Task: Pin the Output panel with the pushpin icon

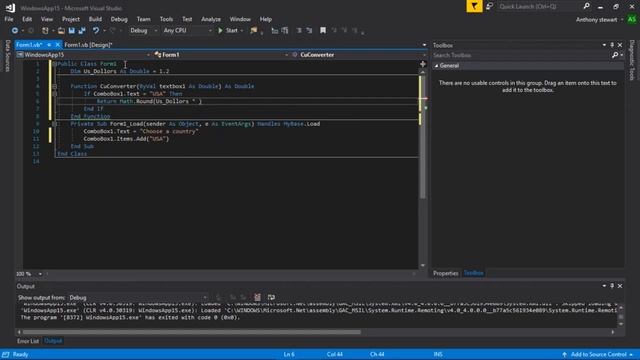Action: [x=612, y=286]
